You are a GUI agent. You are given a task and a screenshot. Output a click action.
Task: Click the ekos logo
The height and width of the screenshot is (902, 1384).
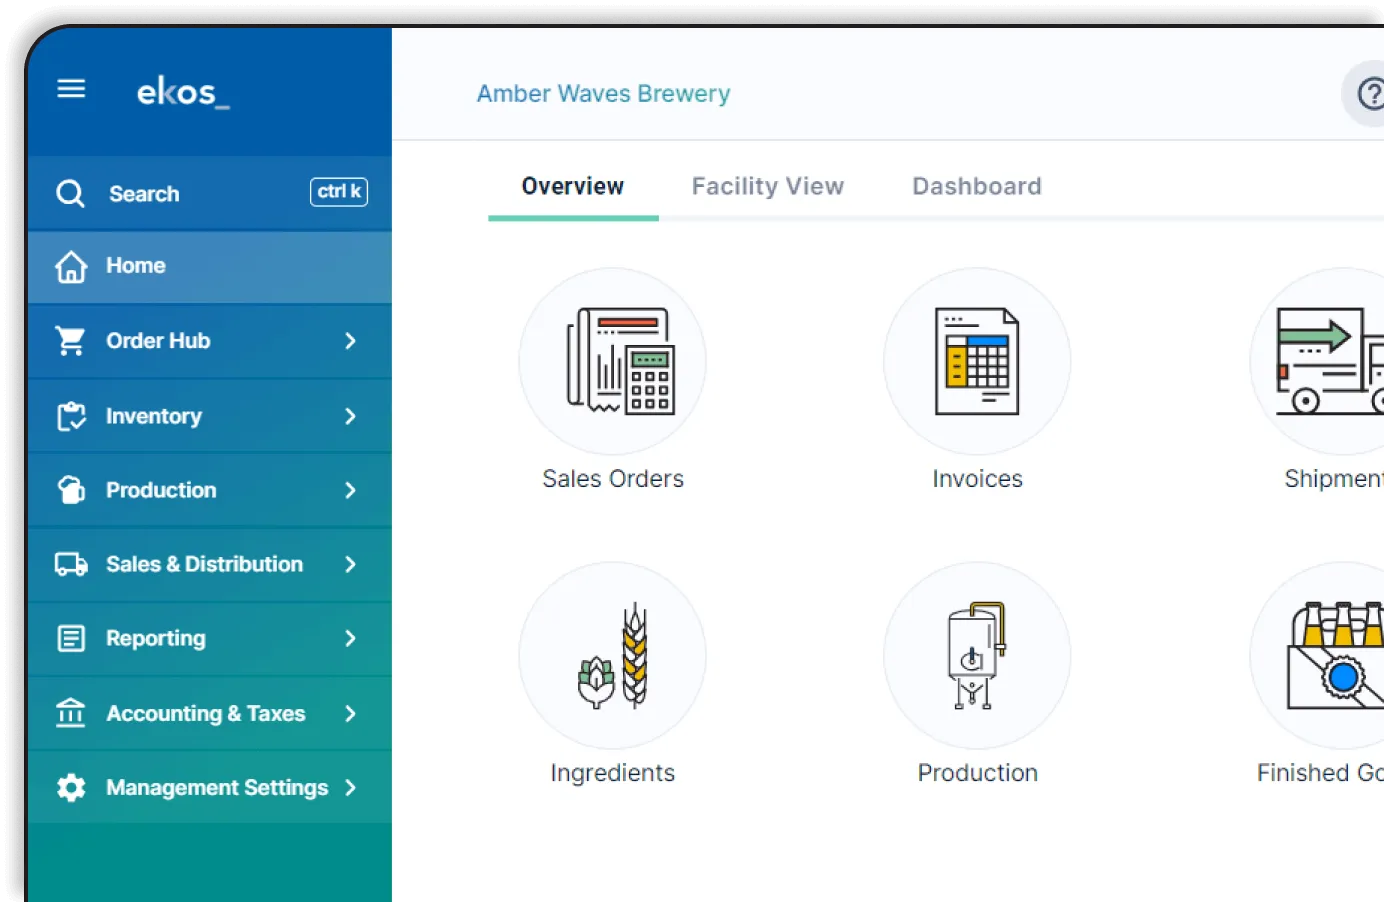(183, 92)
